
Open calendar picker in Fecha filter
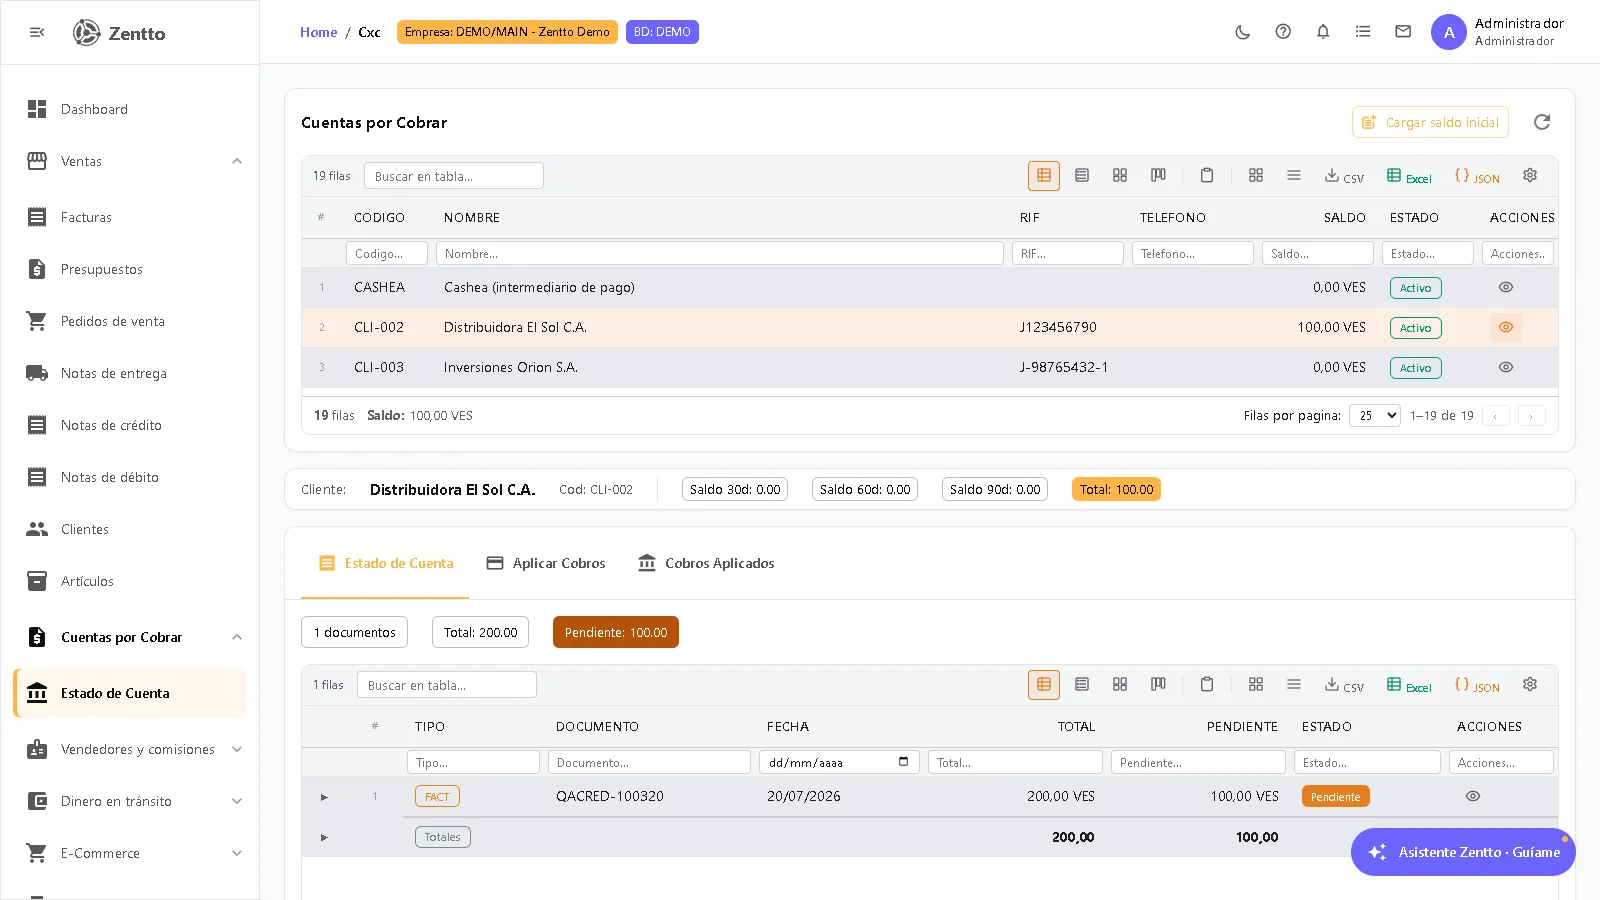(904, 762)
